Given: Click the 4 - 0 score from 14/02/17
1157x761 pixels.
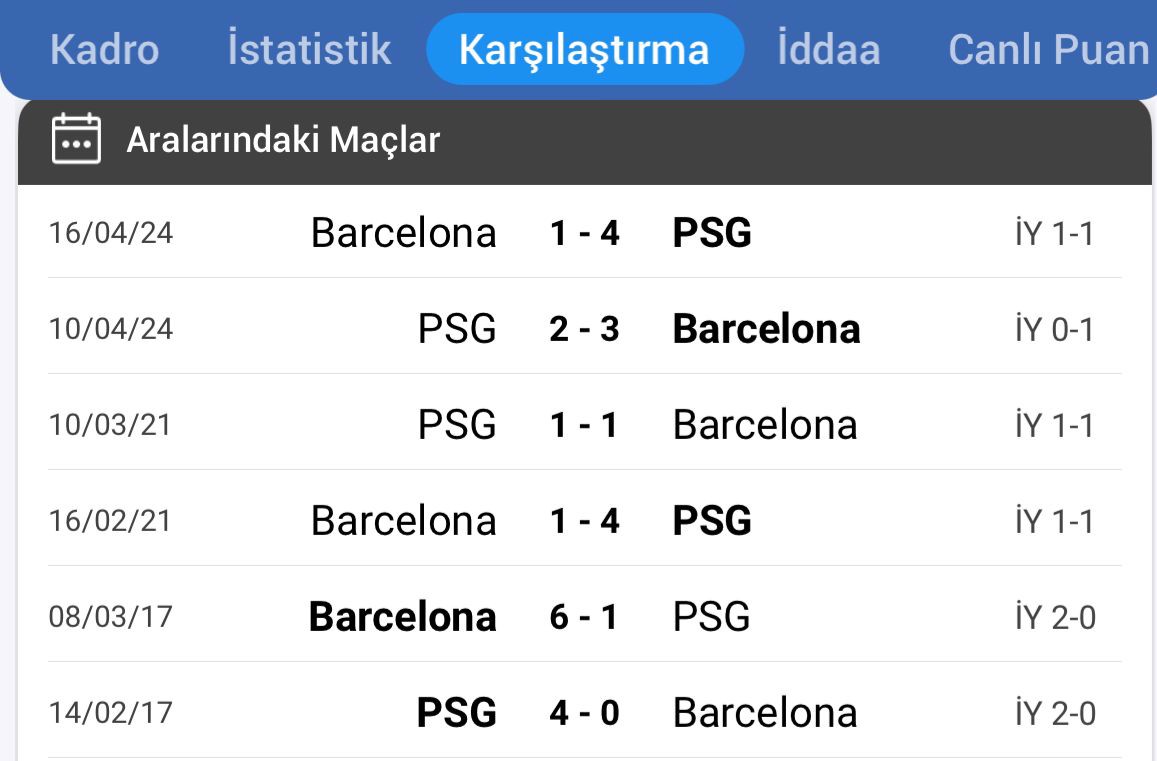Looking at the screenshot, I should 584,713.
